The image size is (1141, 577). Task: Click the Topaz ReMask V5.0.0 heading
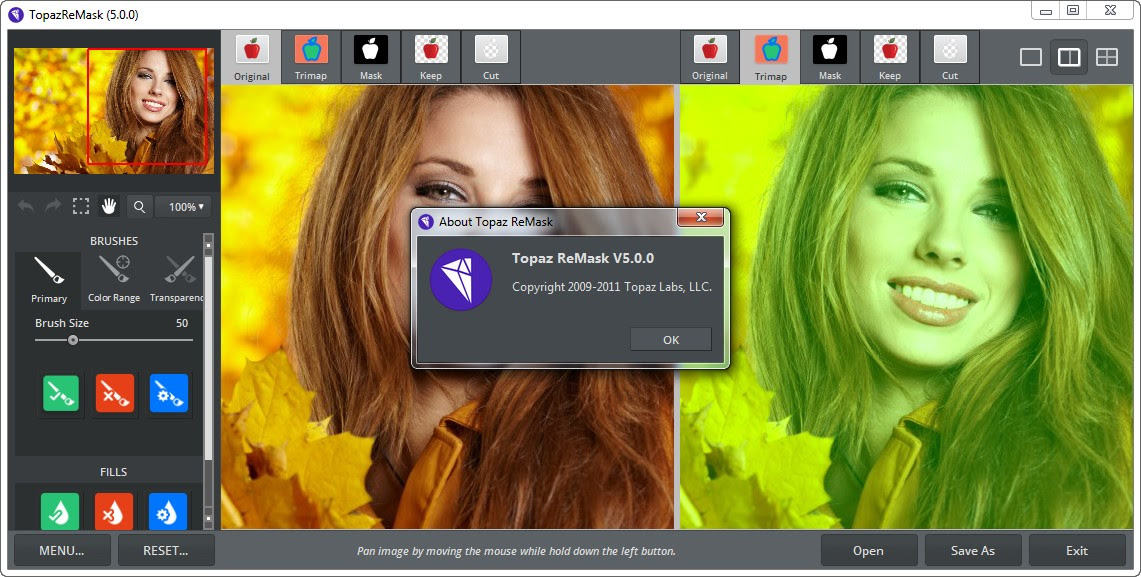pos(583,258)
